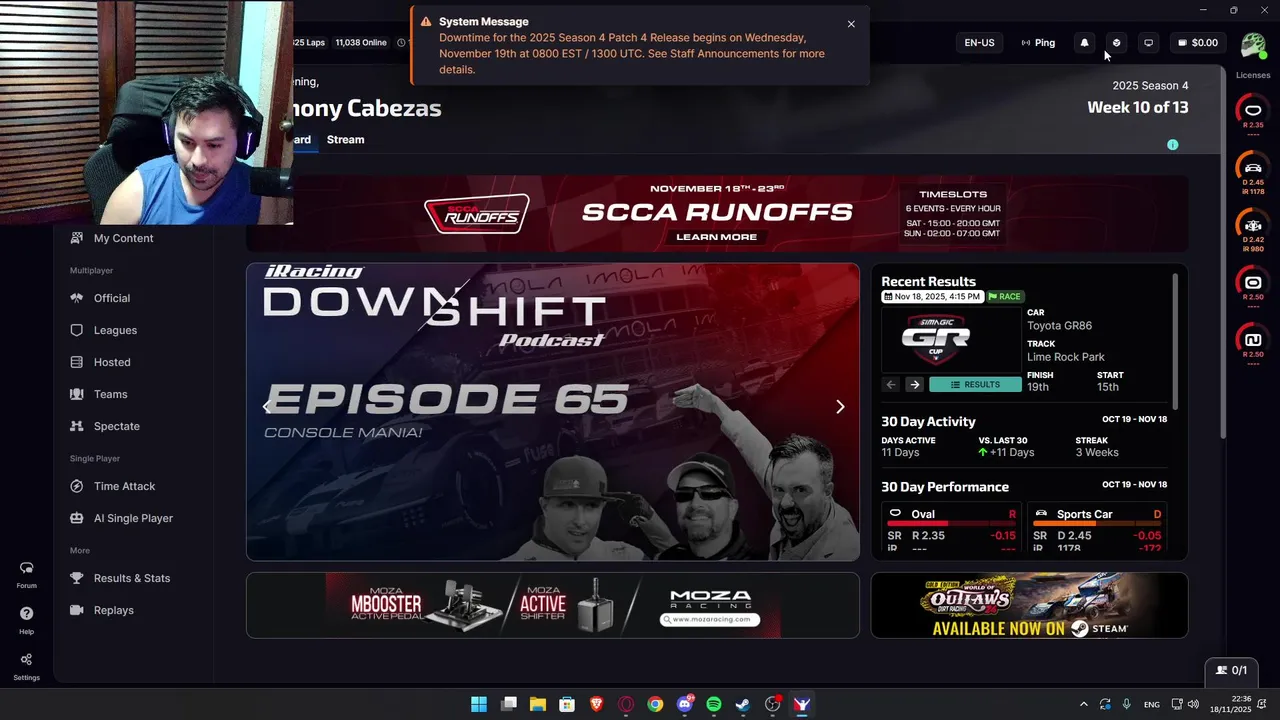Go to previous recent result

click(891, 385)
